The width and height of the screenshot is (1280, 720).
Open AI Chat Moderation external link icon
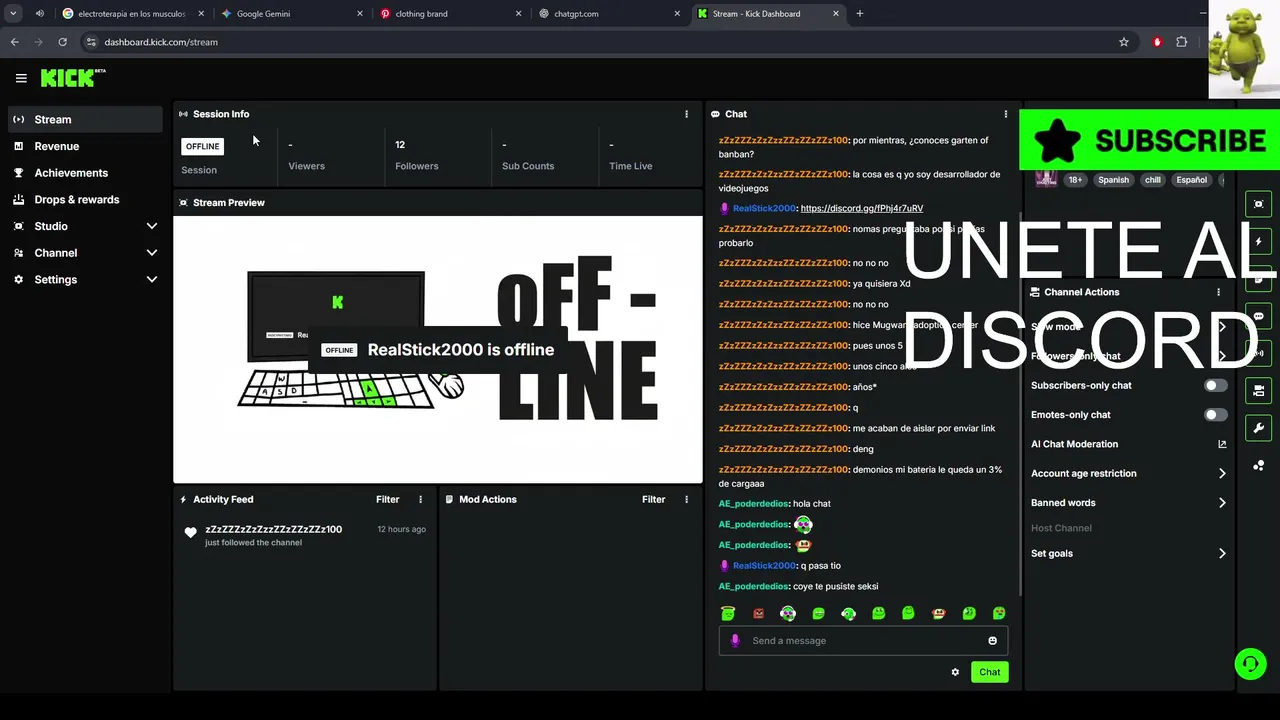coord(1222,444)
